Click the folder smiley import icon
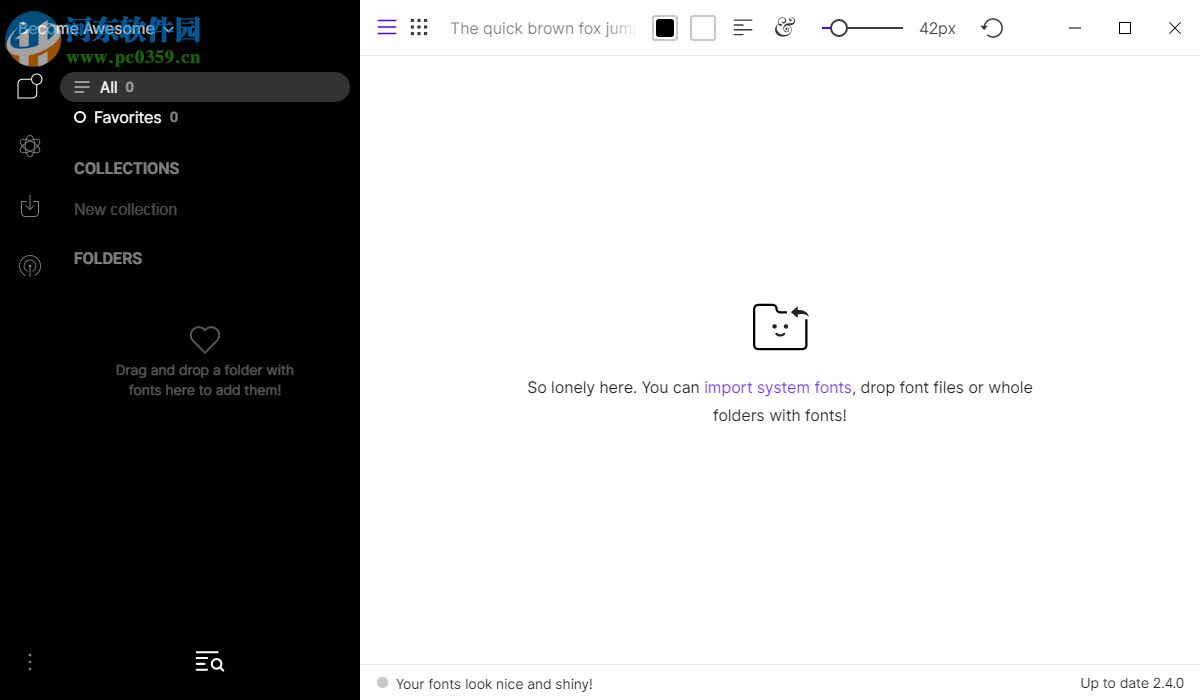Viewport: 1200px width, 700px height. coord(780,326)
